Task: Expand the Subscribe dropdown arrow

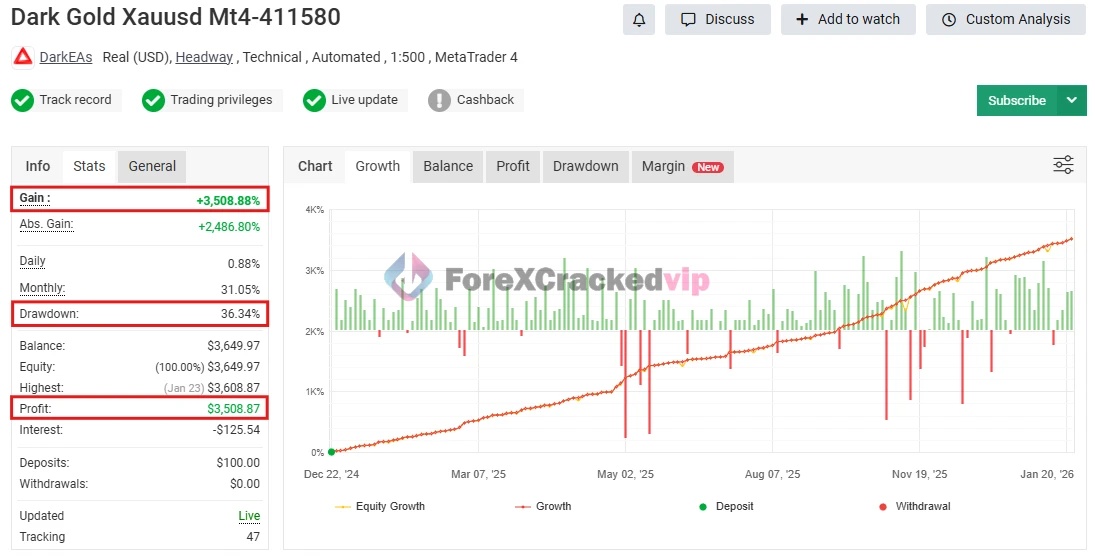Action: pos(1072,100)
